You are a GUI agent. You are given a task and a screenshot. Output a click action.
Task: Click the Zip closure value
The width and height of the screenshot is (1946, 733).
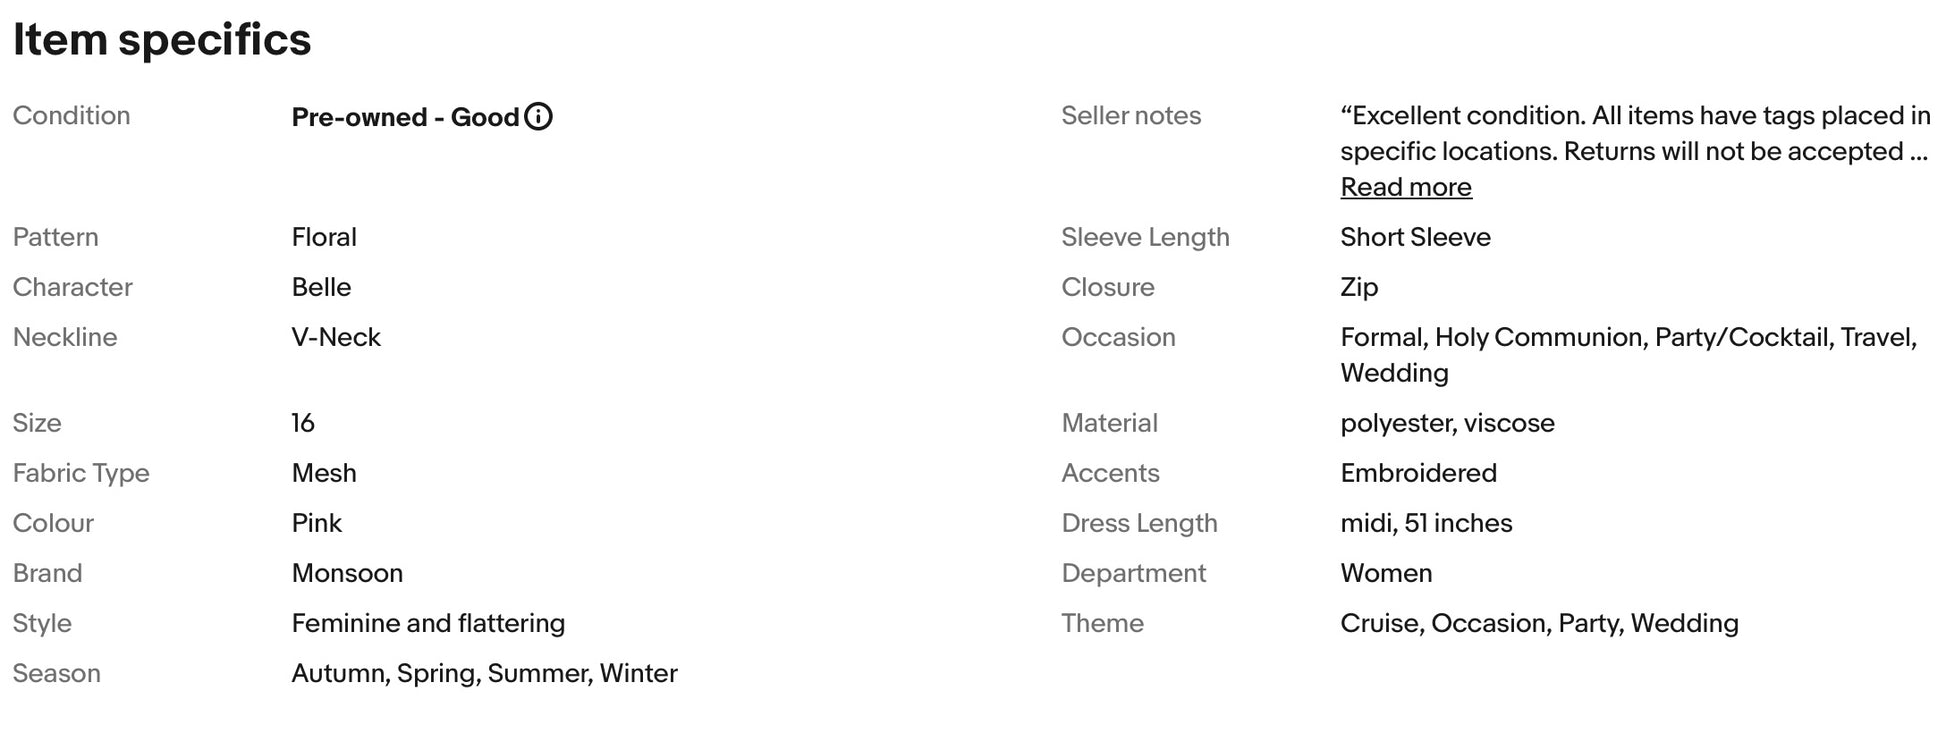(x=1359, y=287)
